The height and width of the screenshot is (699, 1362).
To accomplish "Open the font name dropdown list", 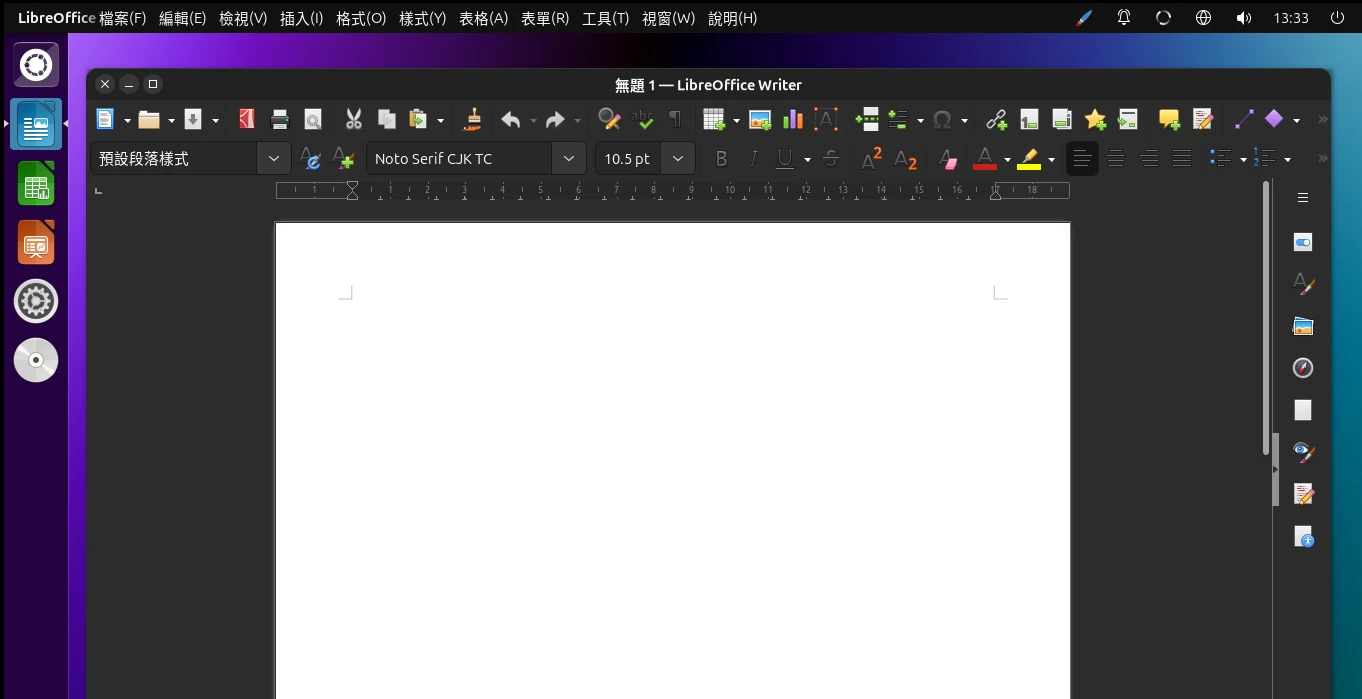I will (x=568, y=159).
